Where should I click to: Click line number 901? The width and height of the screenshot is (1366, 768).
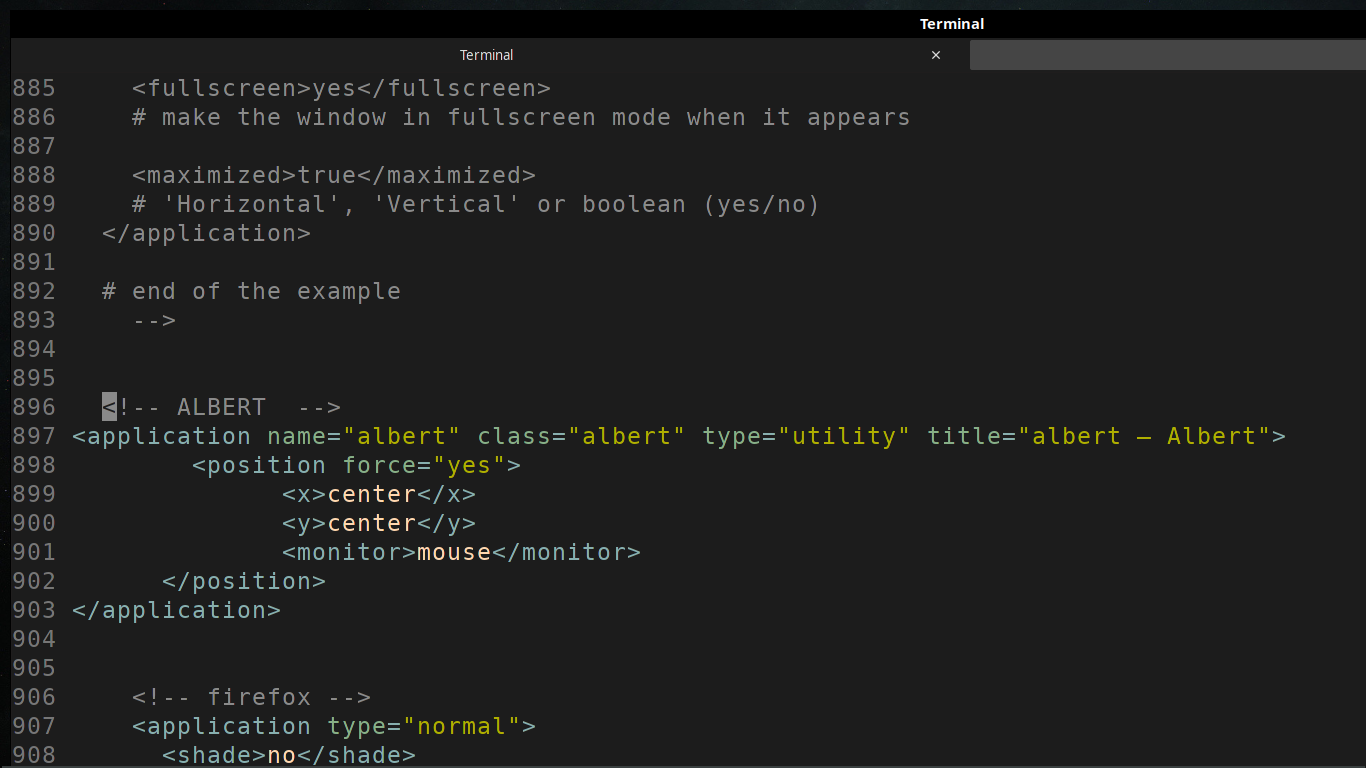pyautogui.click(x=34, y=552)
